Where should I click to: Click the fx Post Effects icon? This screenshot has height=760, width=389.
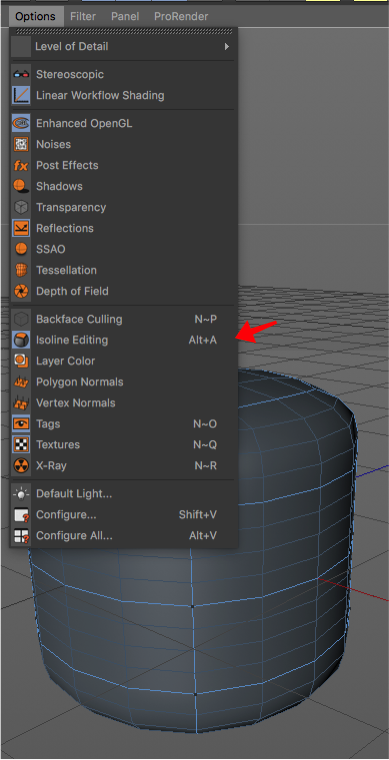pyautogui.click(x=21, y=165)
